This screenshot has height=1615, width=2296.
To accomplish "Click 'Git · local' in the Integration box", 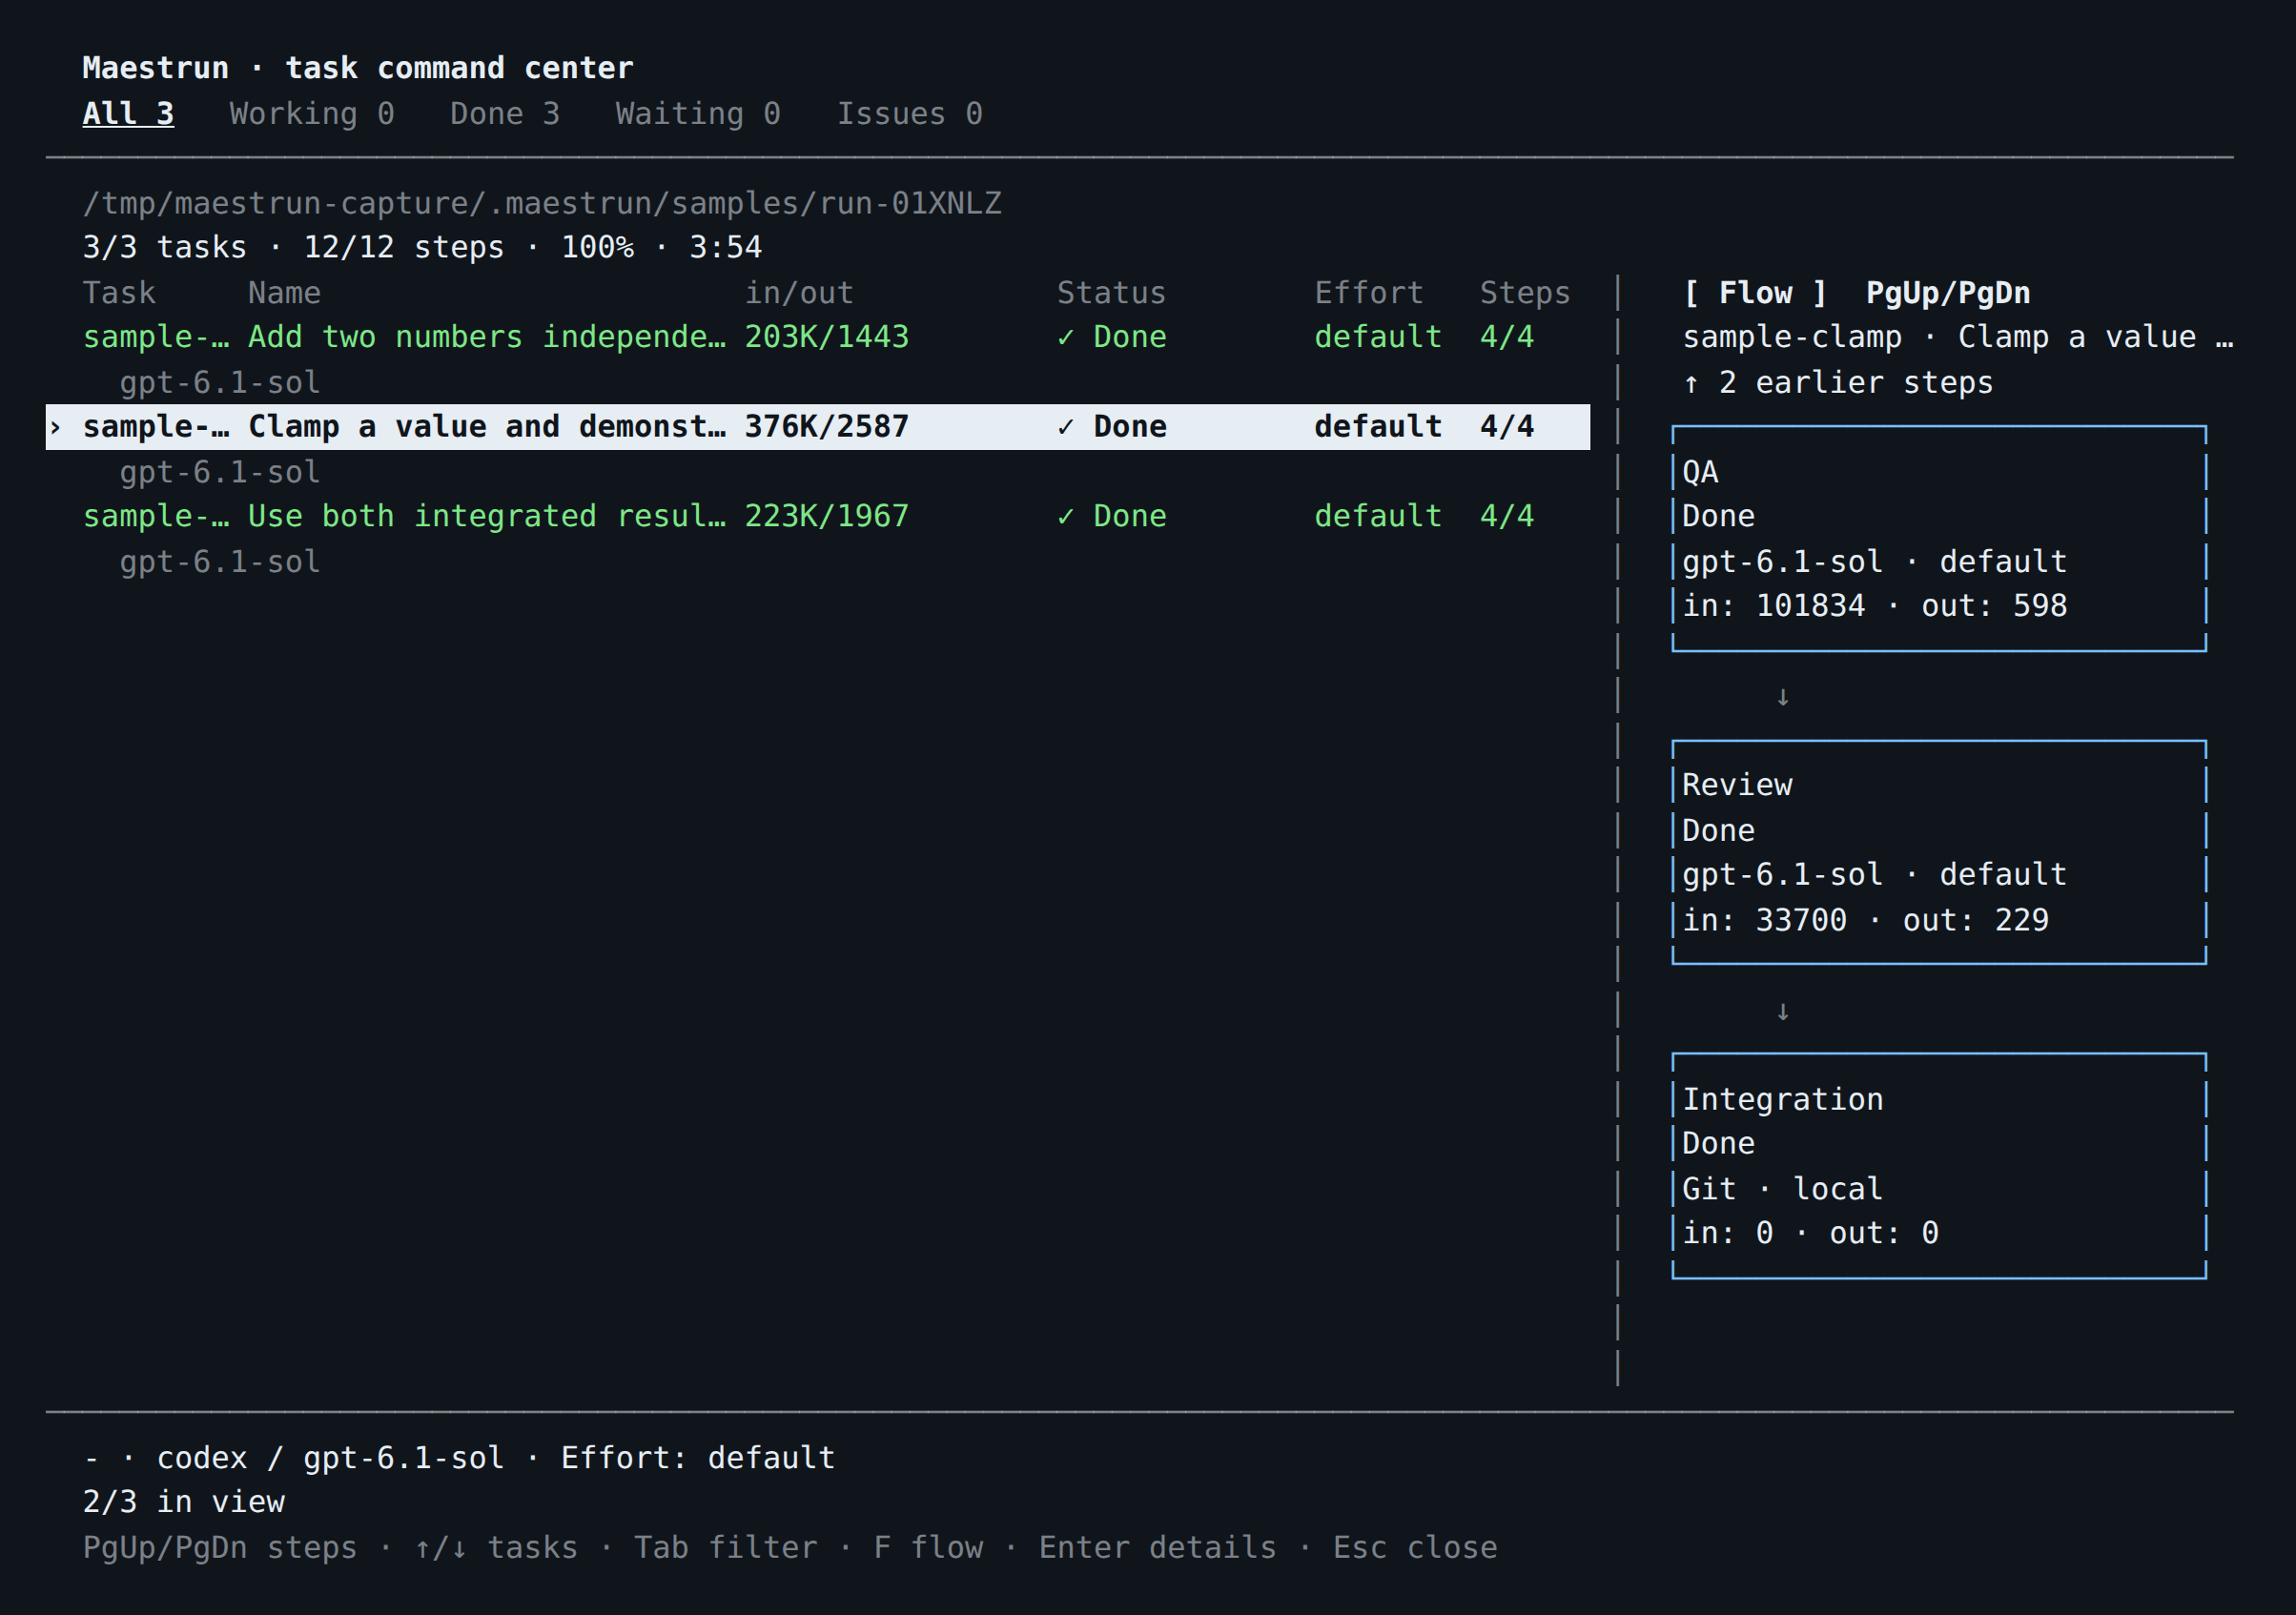I will (x=1783, y=1189).
